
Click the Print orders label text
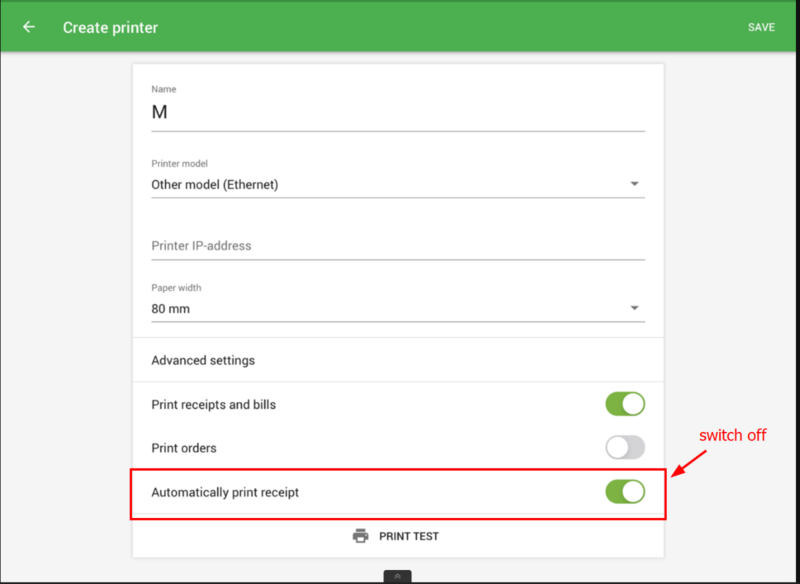click(184, 447)
